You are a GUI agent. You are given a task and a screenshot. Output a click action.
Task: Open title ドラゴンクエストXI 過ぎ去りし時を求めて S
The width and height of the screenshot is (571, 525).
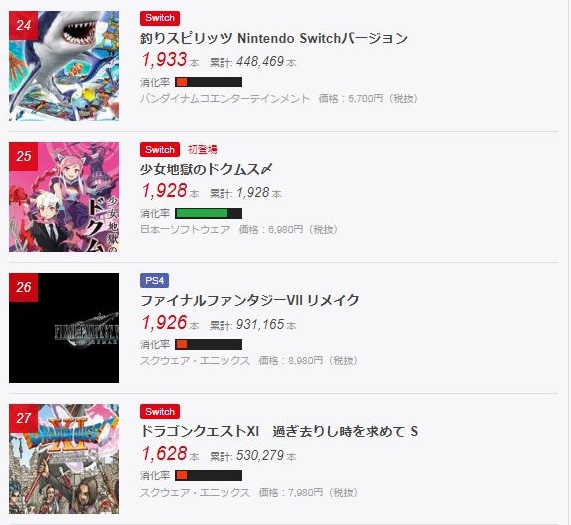279,432
